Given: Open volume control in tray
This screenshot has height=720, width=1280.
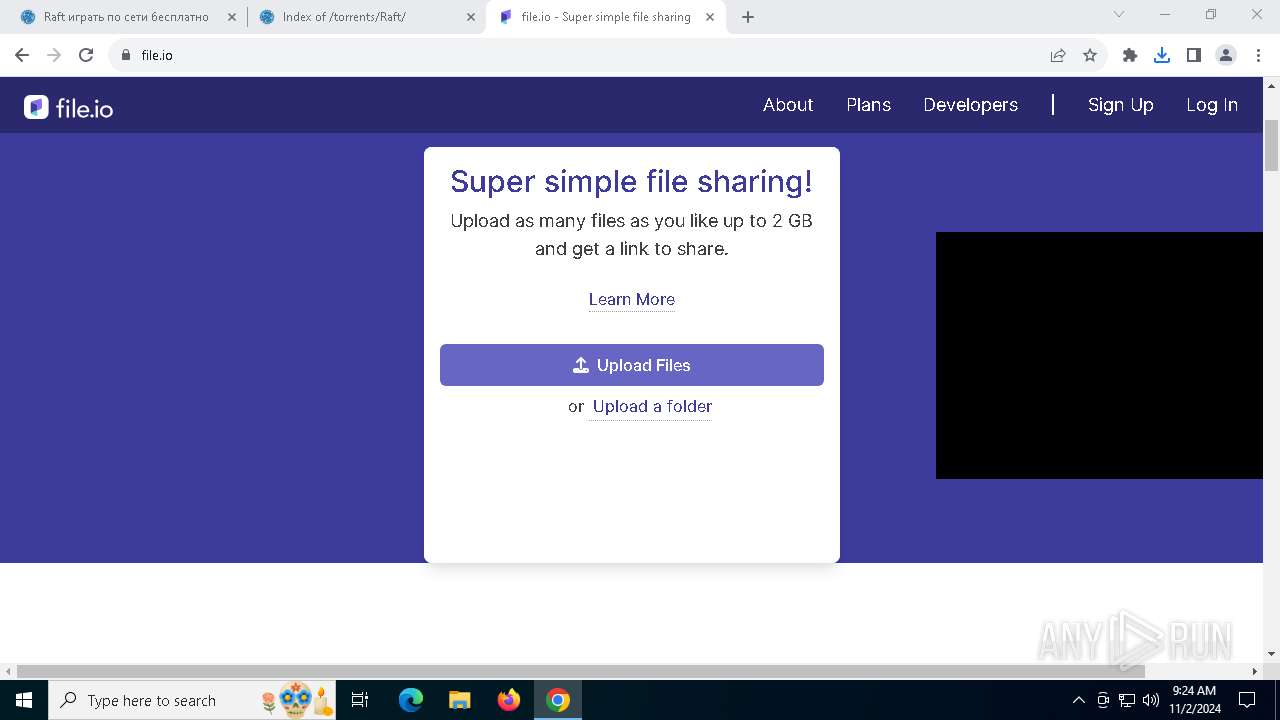Looking at the screenshot, I should (x=1151, y=700).
